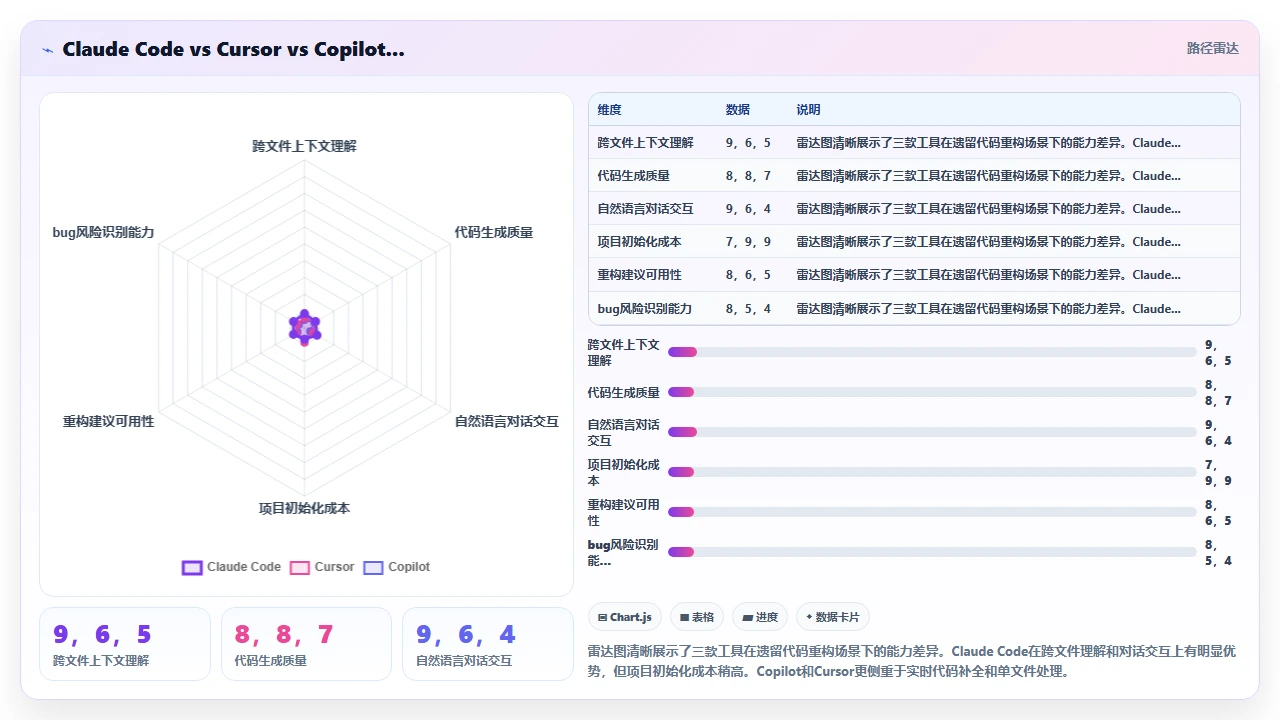Select the 数据卡片 chip
1280x720 pixels.
coord(833,617)
